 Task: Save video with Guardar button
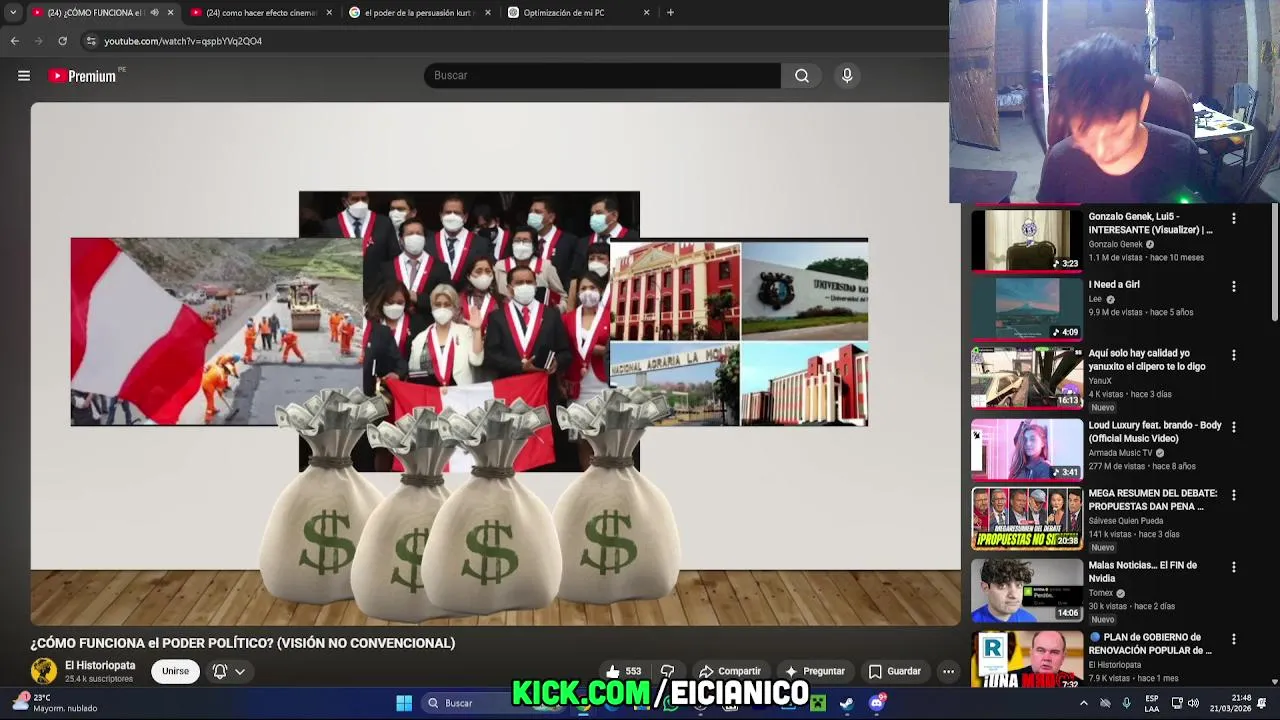pos(895,671)
